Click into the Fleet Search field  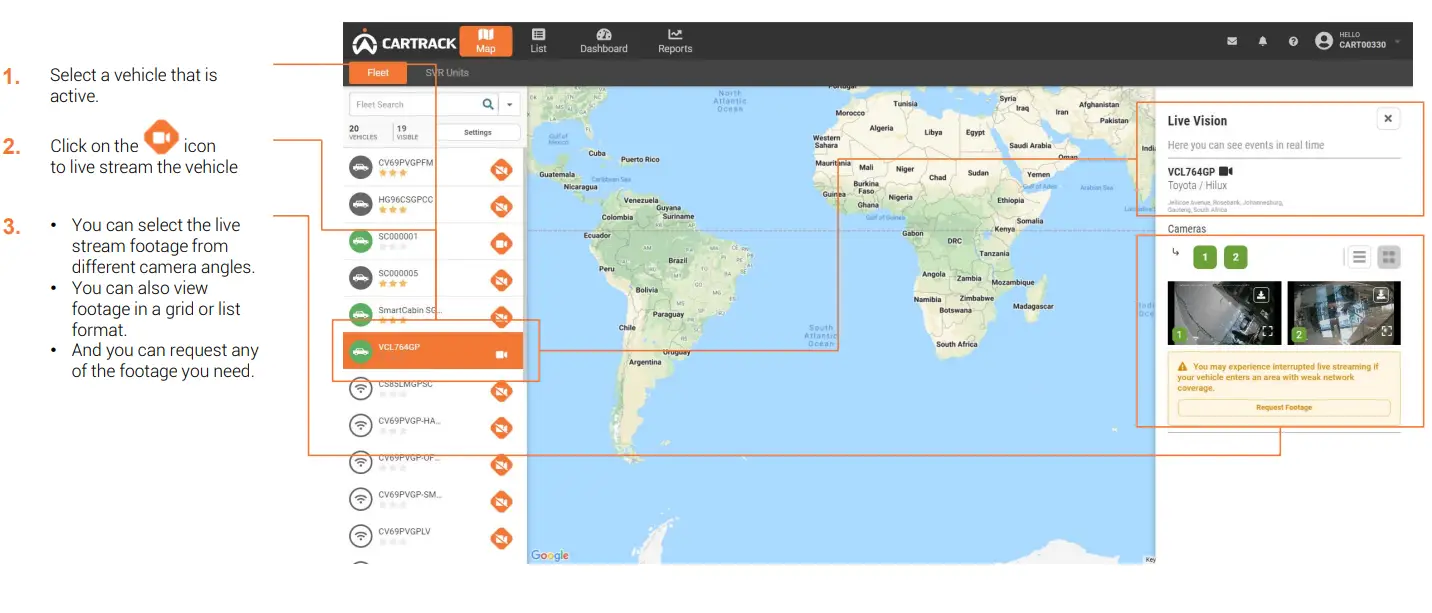coord(412,104)
